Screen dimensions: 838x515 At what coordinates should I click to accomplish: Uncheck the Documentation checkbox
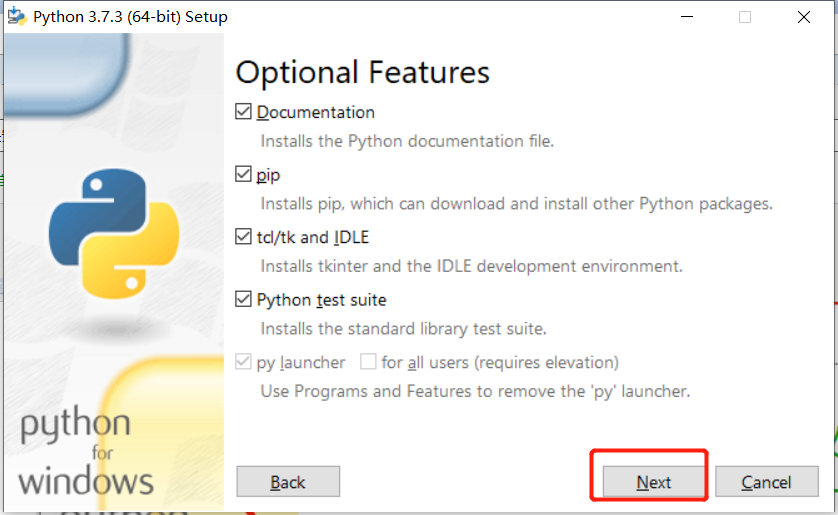(243, 112)
